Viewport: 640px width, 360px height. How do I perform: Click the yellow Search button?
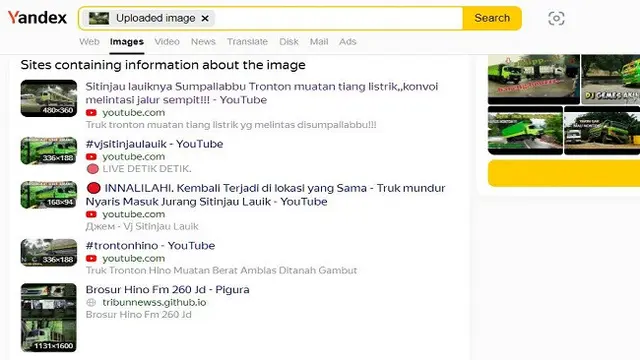492,18
